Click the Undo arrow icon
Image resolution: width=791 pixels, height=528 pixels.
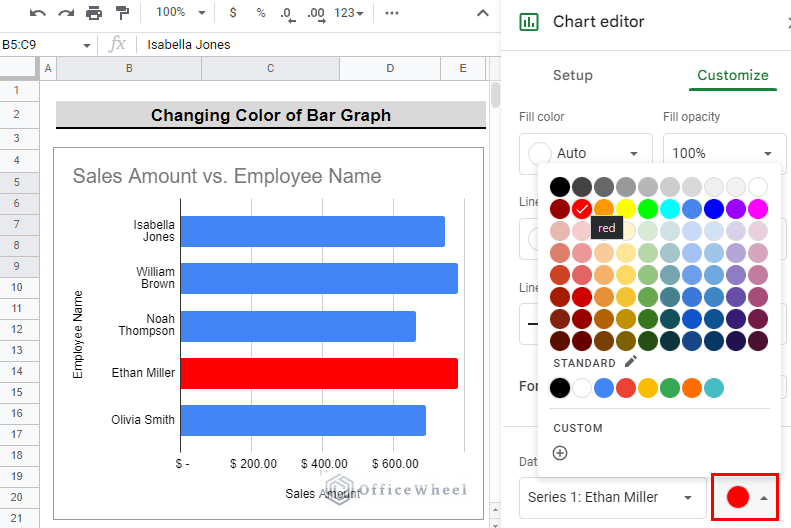(38, 13)
